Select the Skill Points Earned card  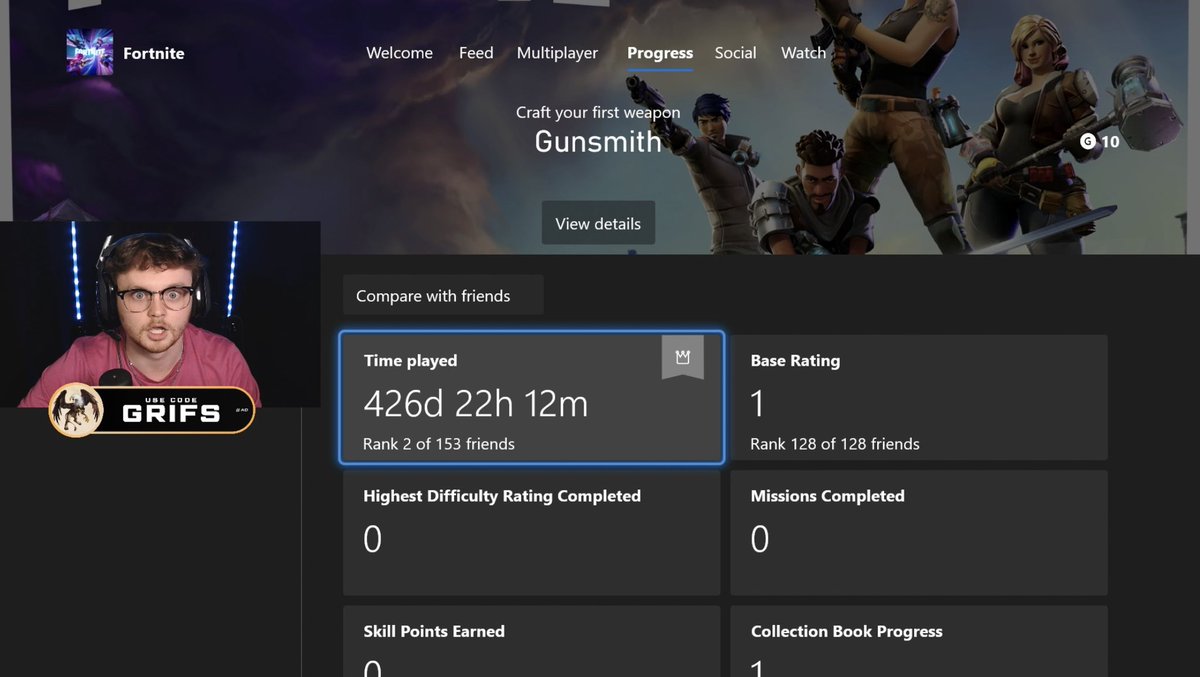(x=531, y=641)
